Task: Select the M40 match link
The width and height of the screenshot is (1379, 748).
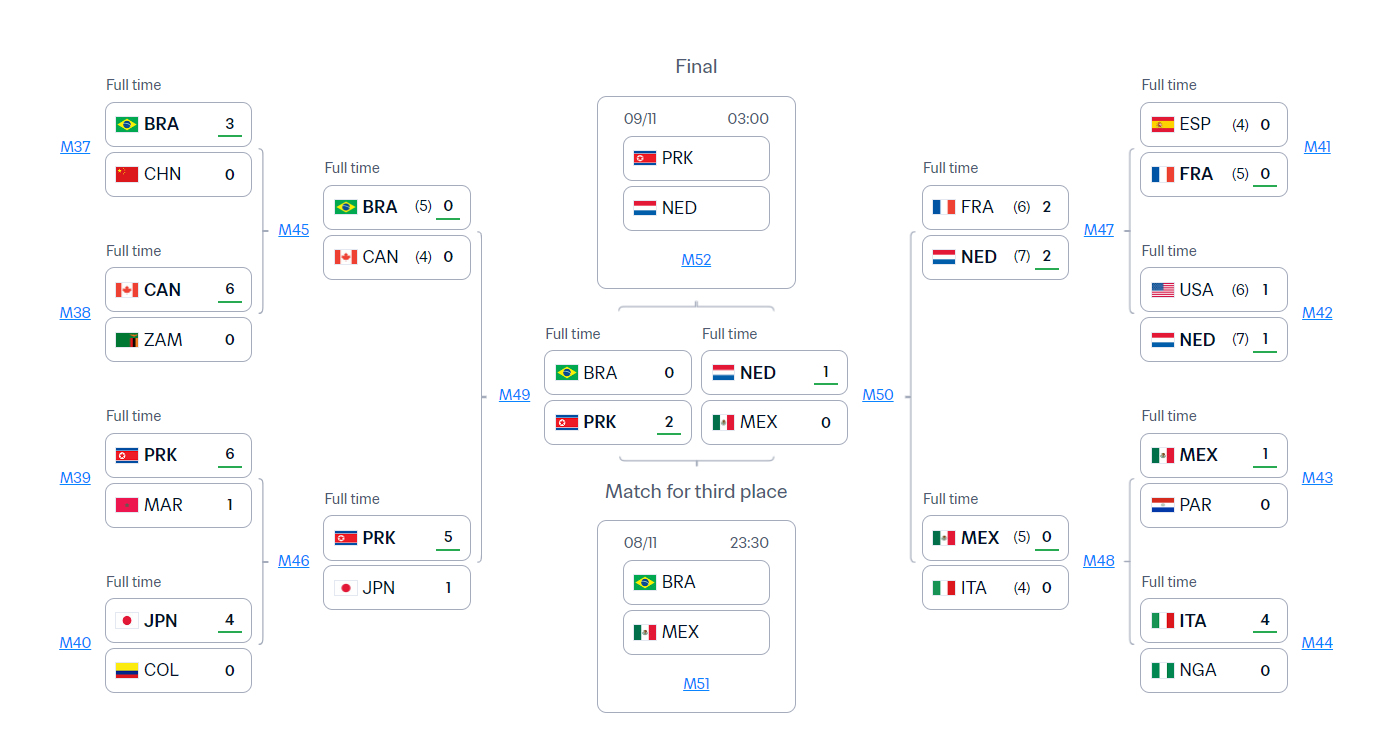Action: [x=75, y=643]
